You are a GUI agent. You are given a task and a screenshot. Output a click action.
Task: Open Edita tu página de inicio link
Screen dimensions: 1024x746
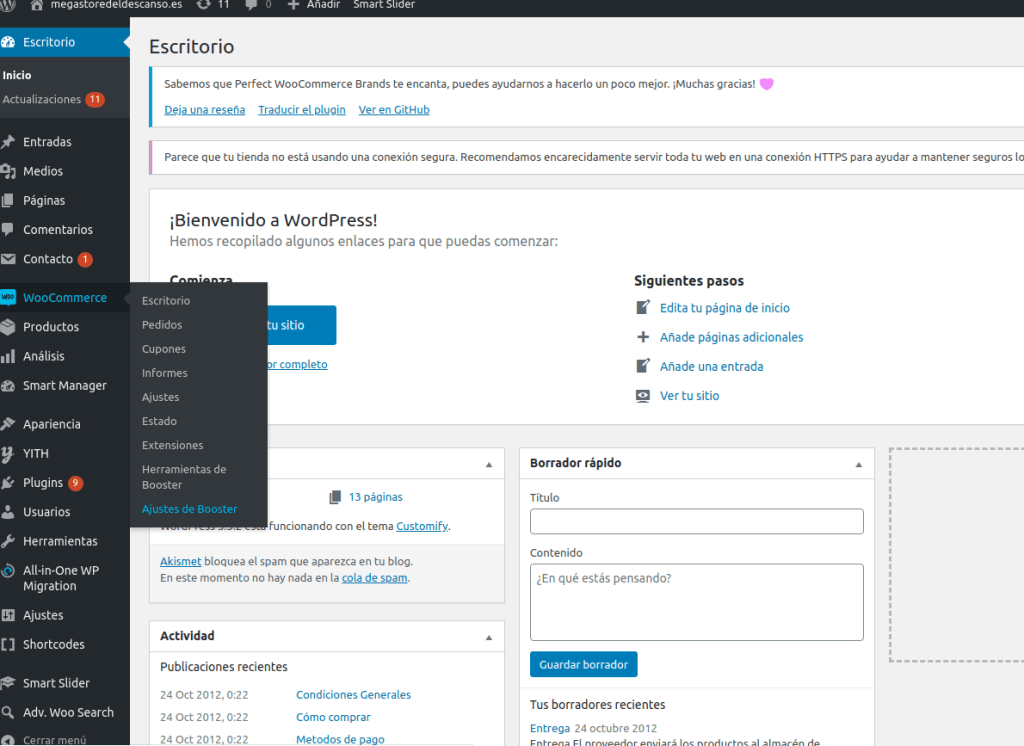724,308
